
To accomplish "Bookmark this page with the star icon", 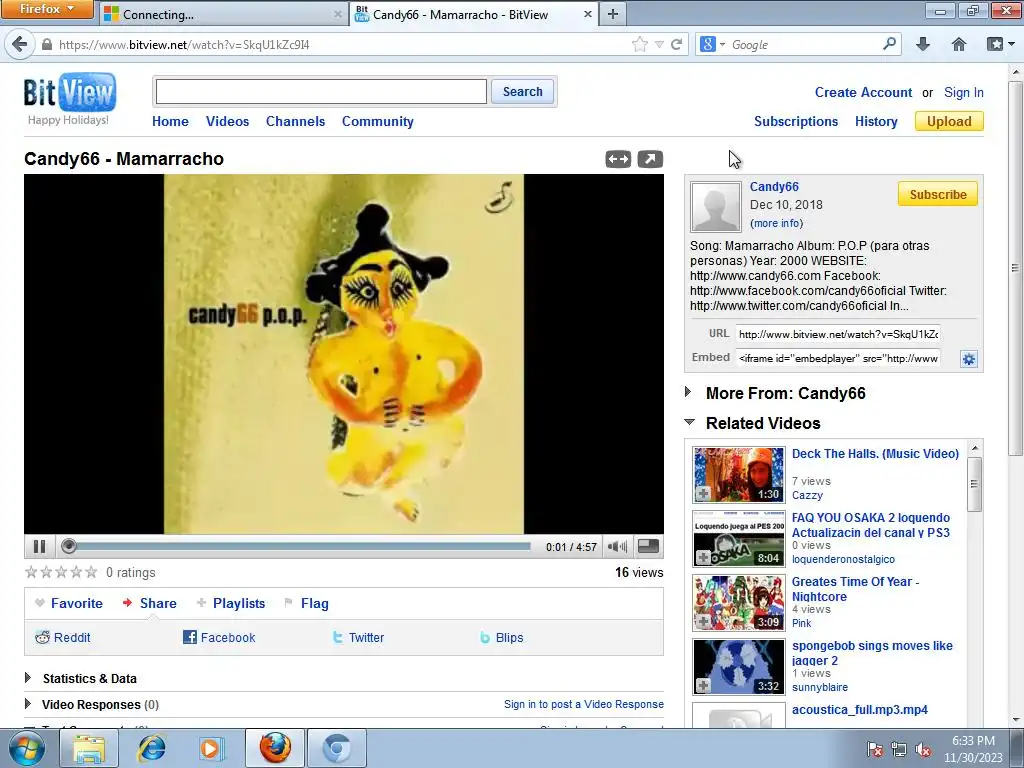I will point(639,44).
